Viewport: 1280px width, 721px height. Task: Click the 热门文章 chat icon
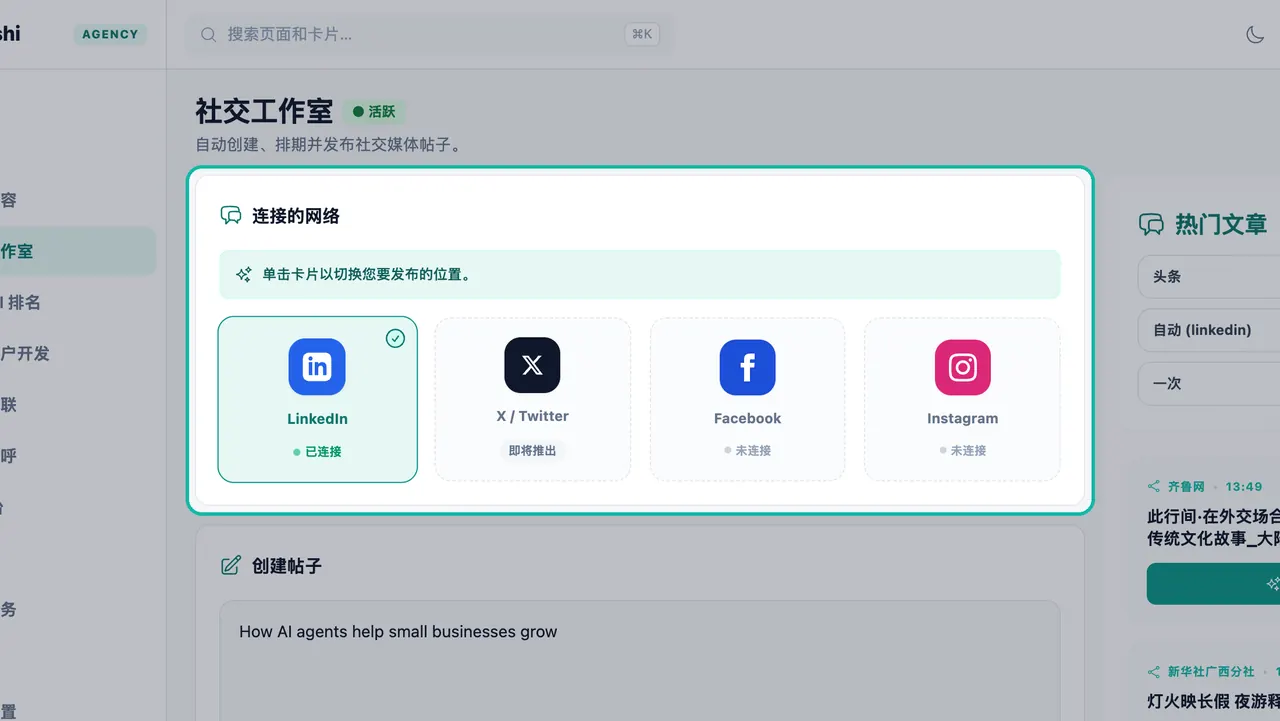(1151, 224)
